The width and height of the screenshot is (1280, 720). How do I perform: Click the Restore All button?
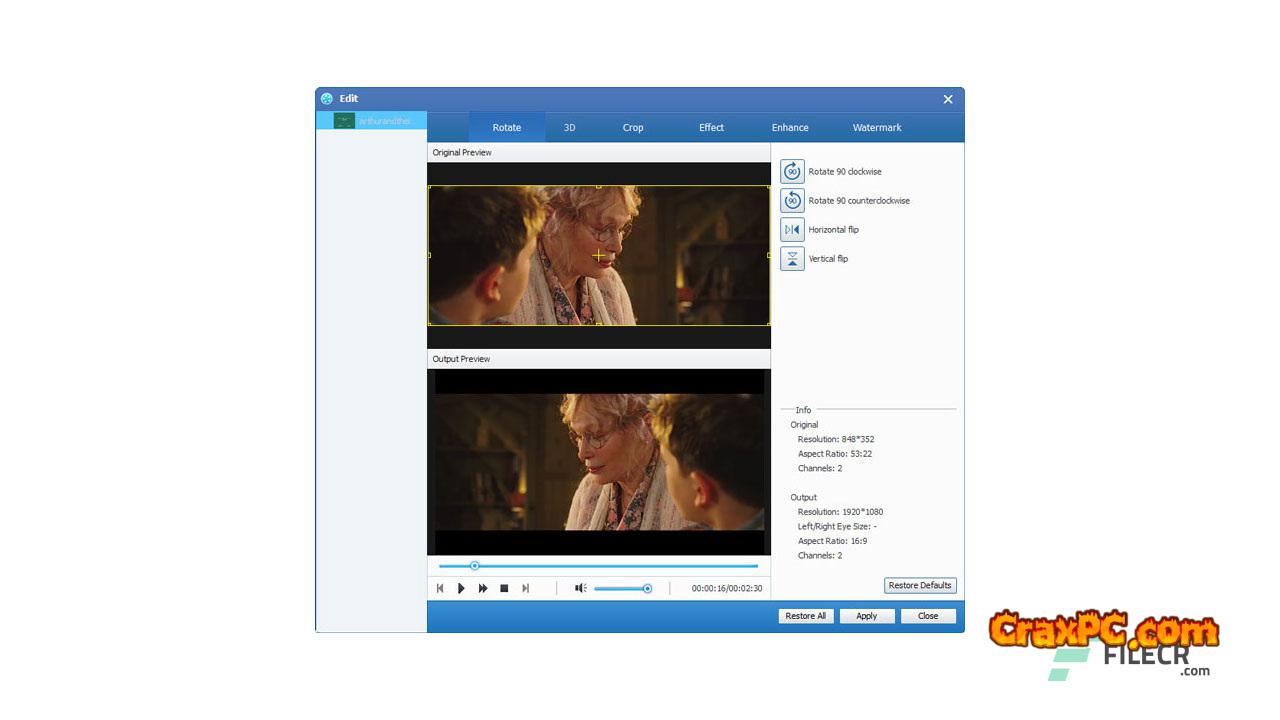click(806, 616)
